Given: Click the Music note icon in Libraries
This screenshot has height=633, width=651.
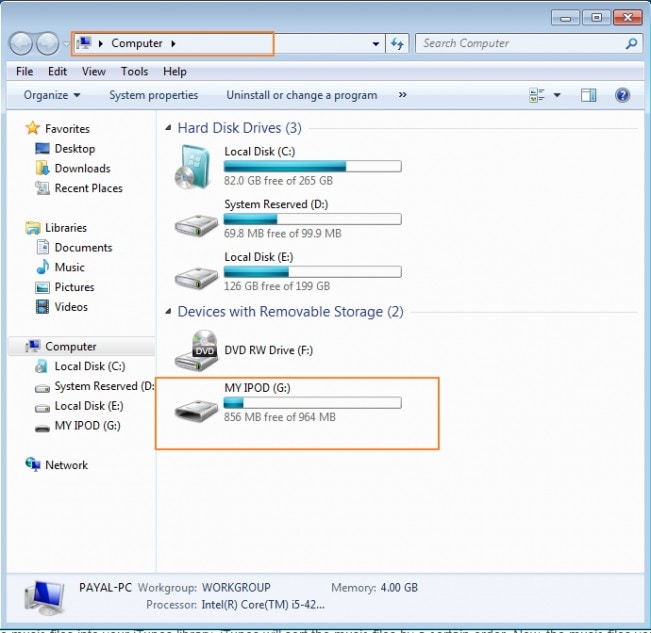Looking at the screenshot, I should [x=42, y=267].
